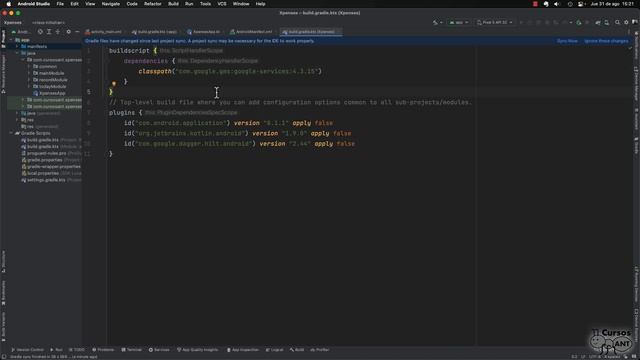The width and height of the screenshot is (640, 360).
Task: Collapse the java folder node
Action: pos(17,53)
